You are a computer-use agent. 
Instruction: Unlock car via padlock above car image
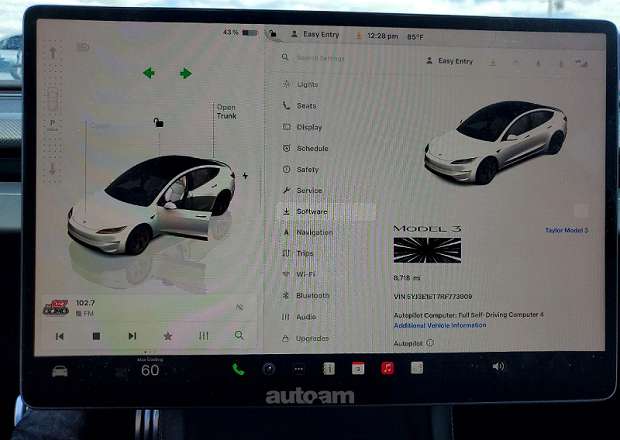[x=159, y=123]
